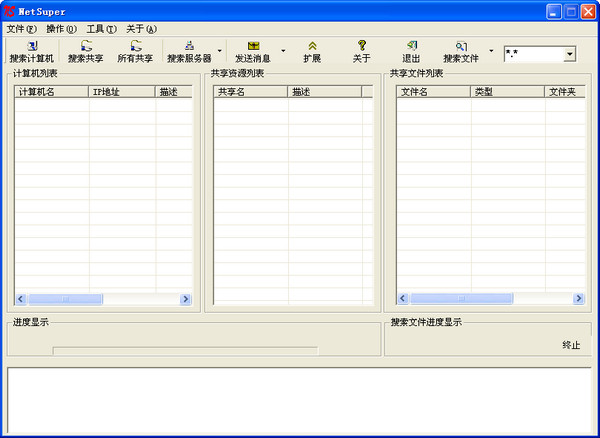Click the 搜索共享 toolbar icon
Screen dimensions: 600x438
coord(85,46)
